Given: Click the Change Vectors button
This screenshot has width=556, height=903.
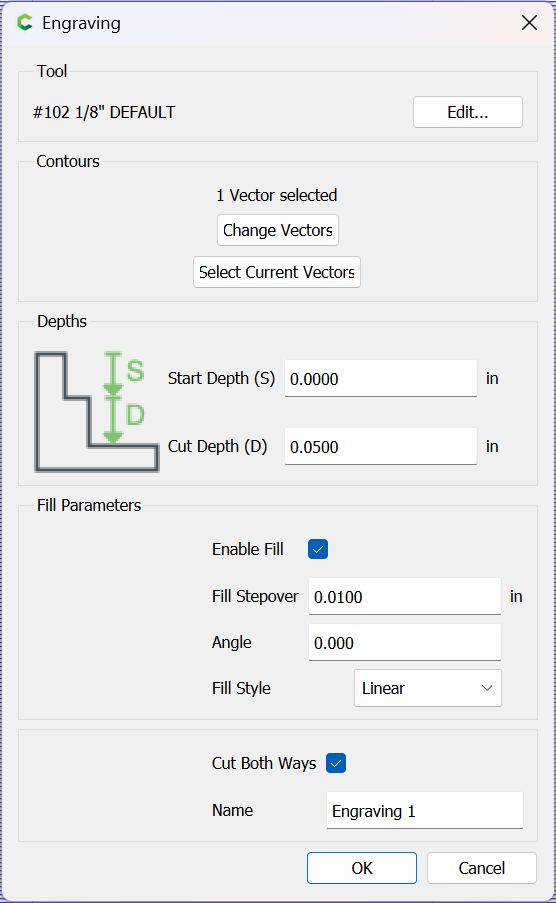Looking at the screenshot, I should [278, 230].
